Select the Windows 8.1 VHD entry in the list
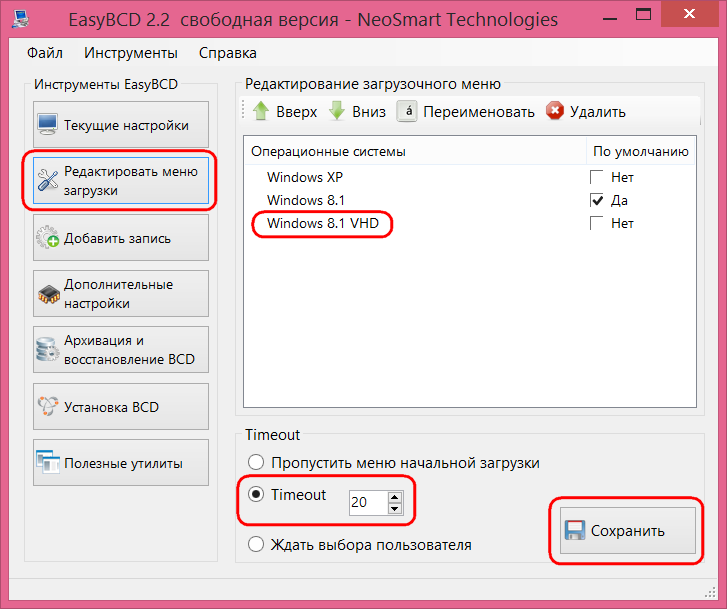This screenshot has height=609, width=727. [323, 223]
